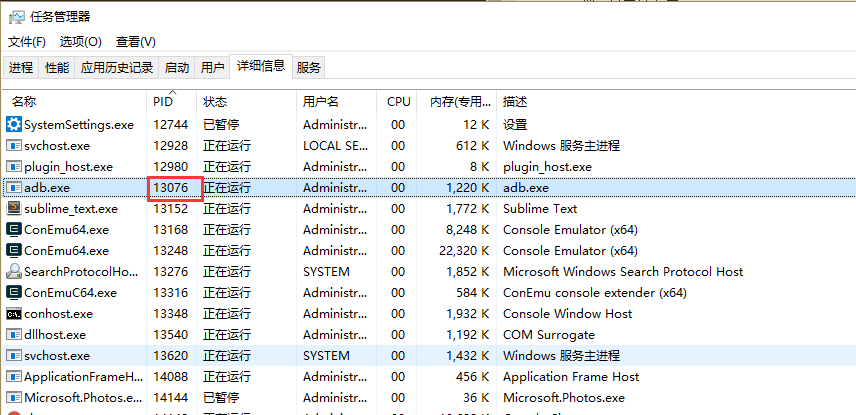Click the ApplicationFrameHost icon
Image resolution: width=856 pixels, height=415 pixels.
tap(14, 376)
